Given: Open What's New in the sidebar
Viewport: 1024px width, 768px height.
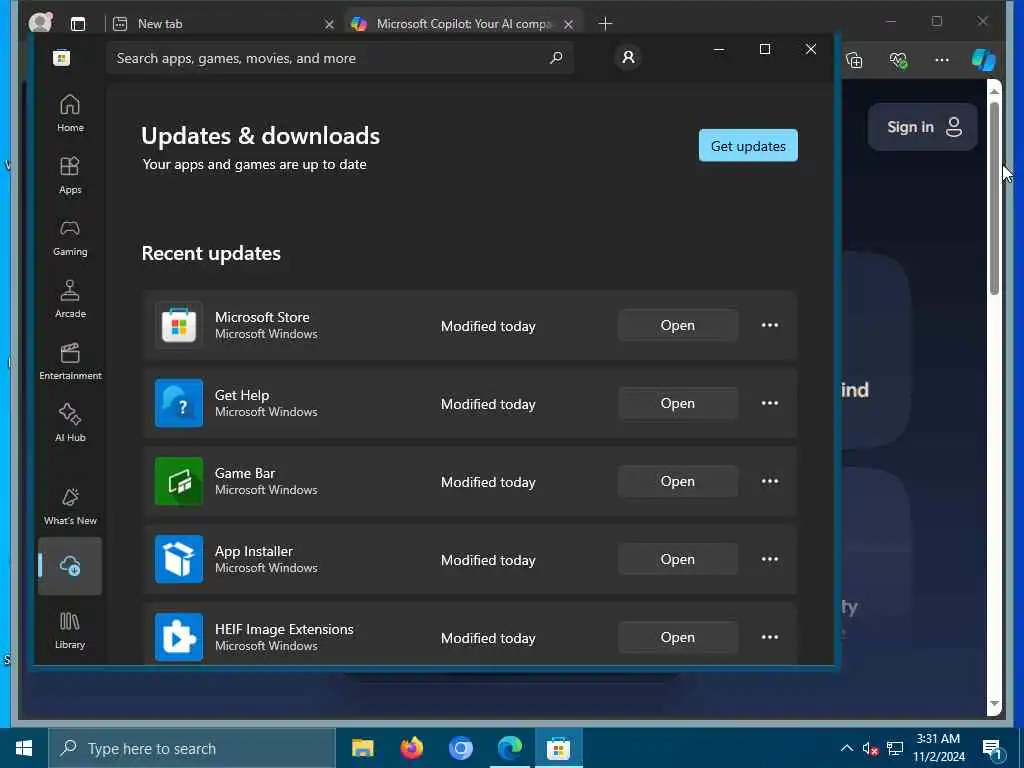Looking at the screenshot, I should click(x=70, y=507).
